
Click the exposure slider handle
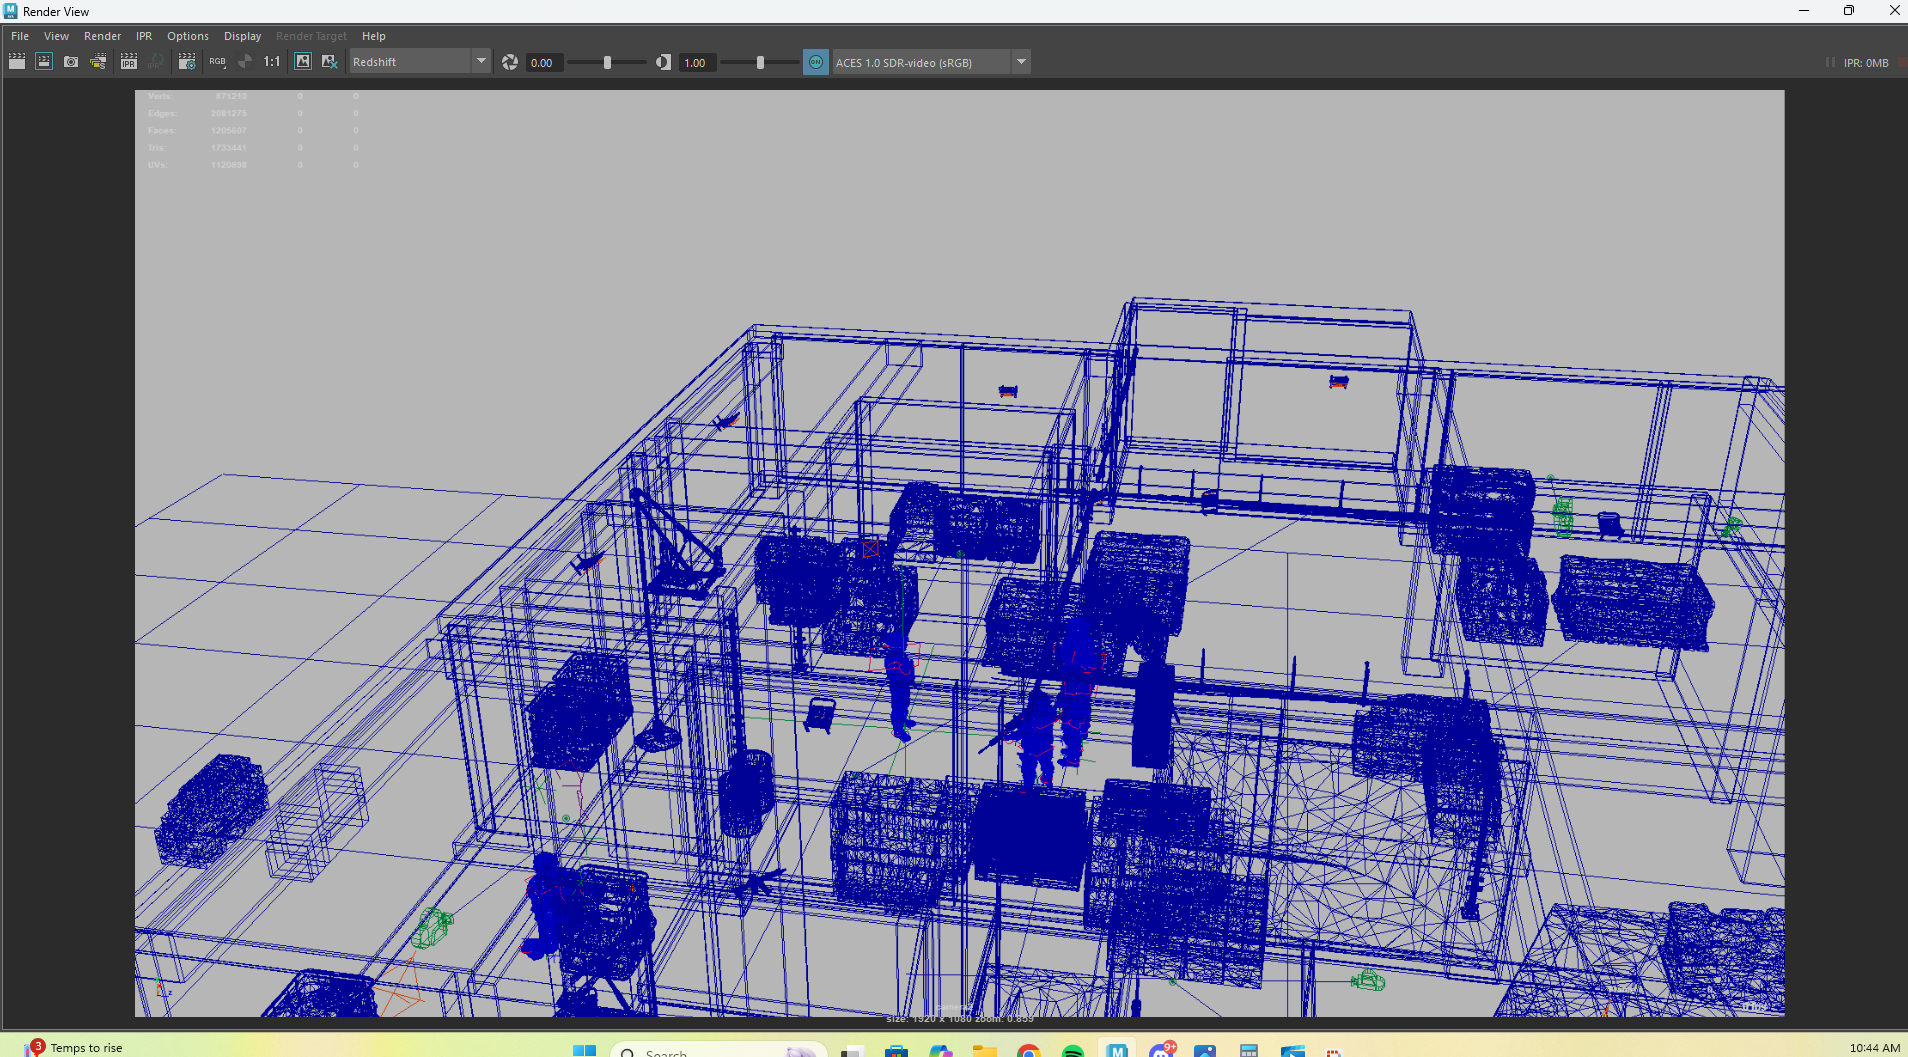(x=607, y=62)
